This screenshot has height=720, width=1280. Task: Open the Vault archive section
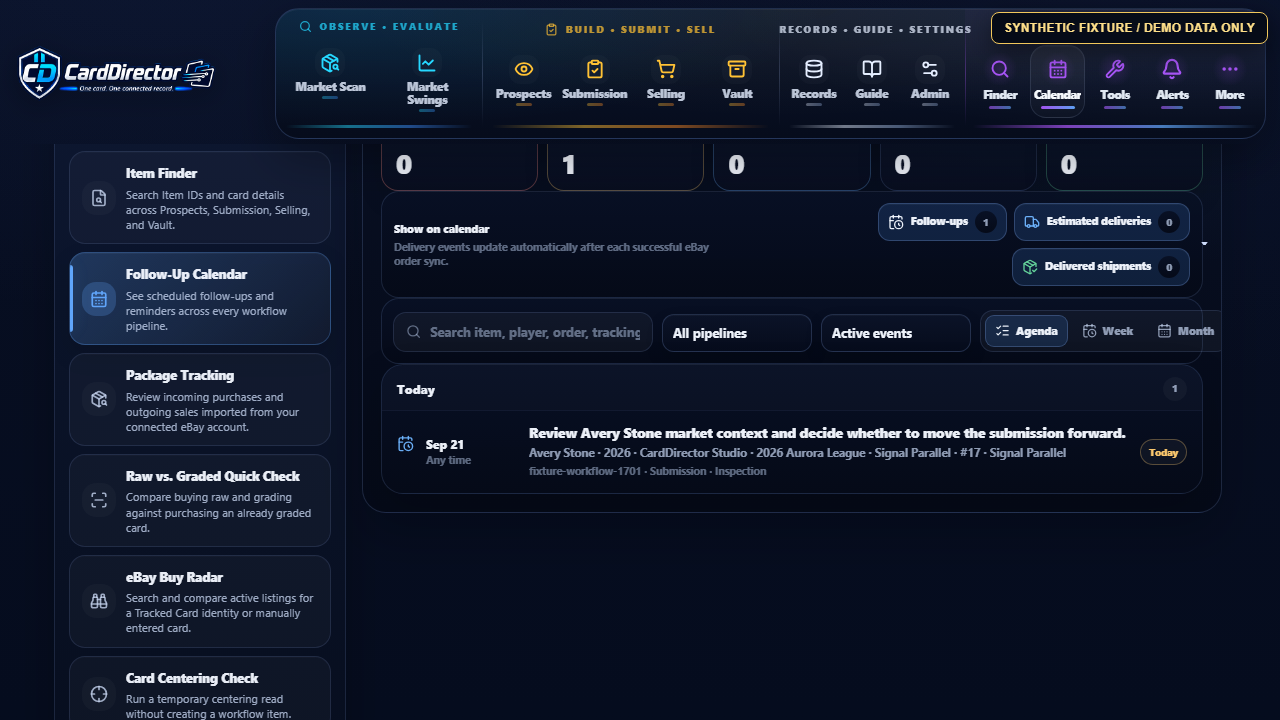737,80
